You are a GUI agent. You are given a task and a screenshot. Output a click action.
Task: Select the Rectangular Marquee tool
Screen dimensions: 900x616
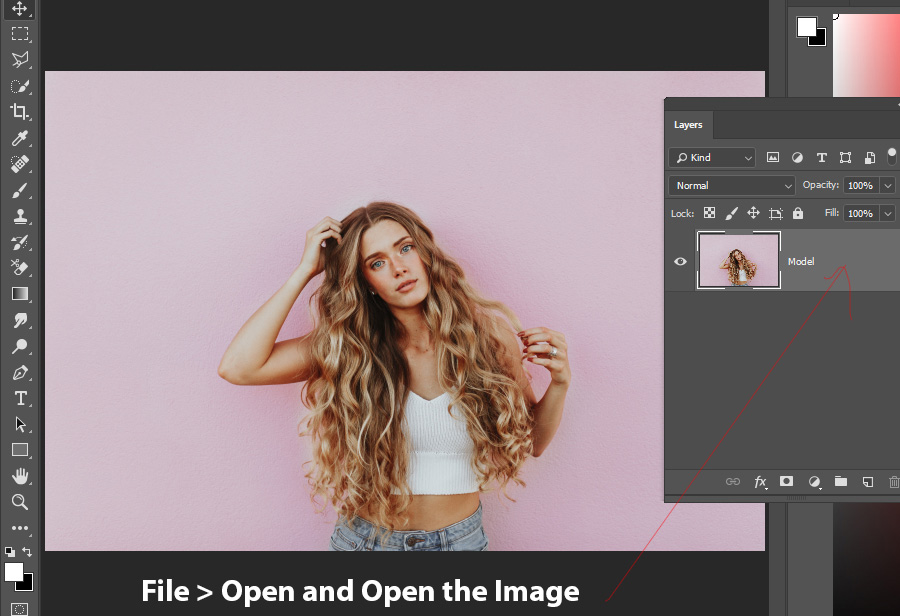(20, 34)
